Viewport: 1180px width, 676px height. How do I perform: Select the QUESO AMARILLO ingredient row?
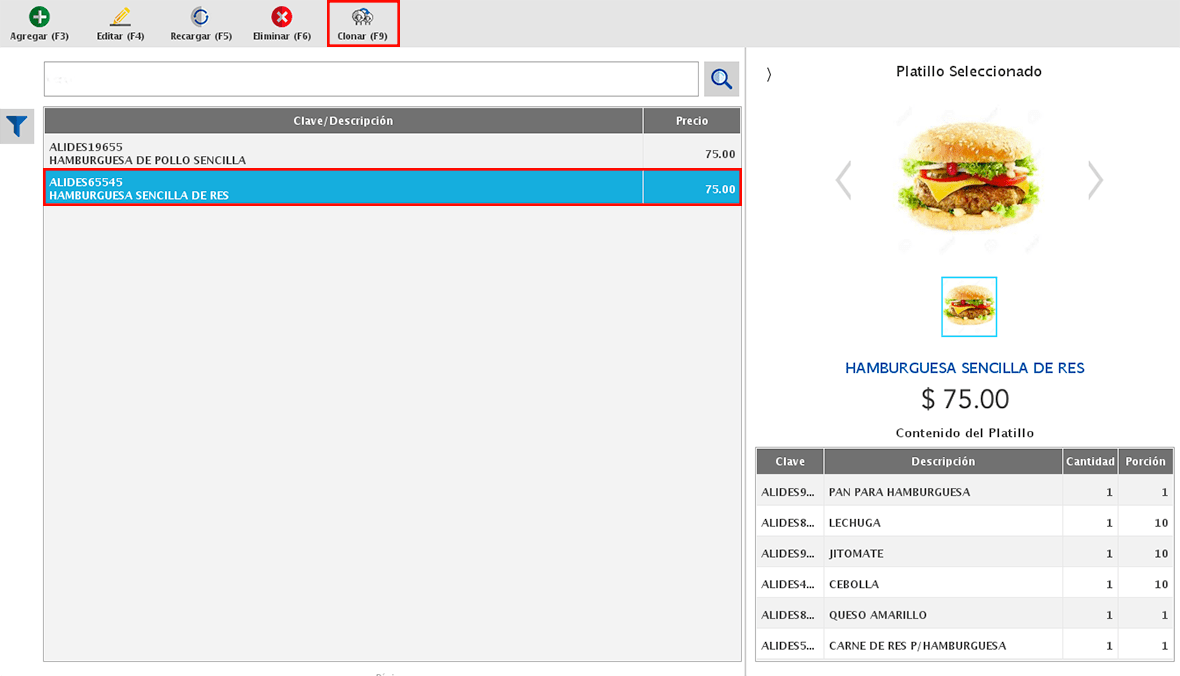pos(941,615)
